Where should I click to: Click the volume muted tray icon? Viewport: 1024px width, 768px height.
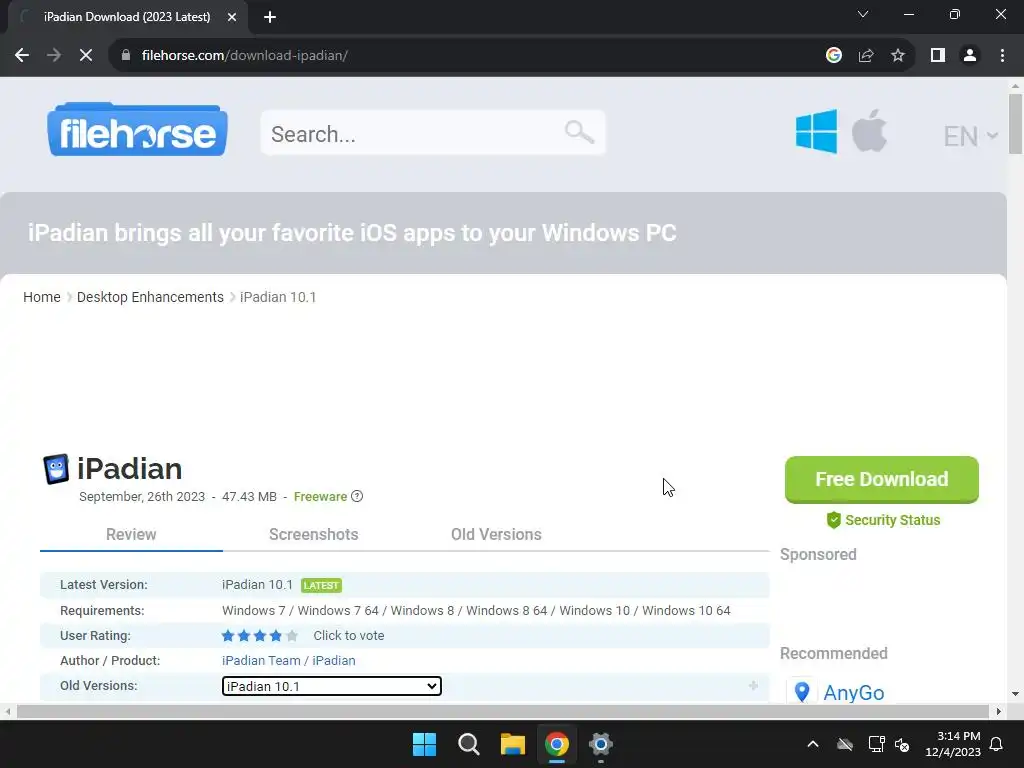click(903, 744)
